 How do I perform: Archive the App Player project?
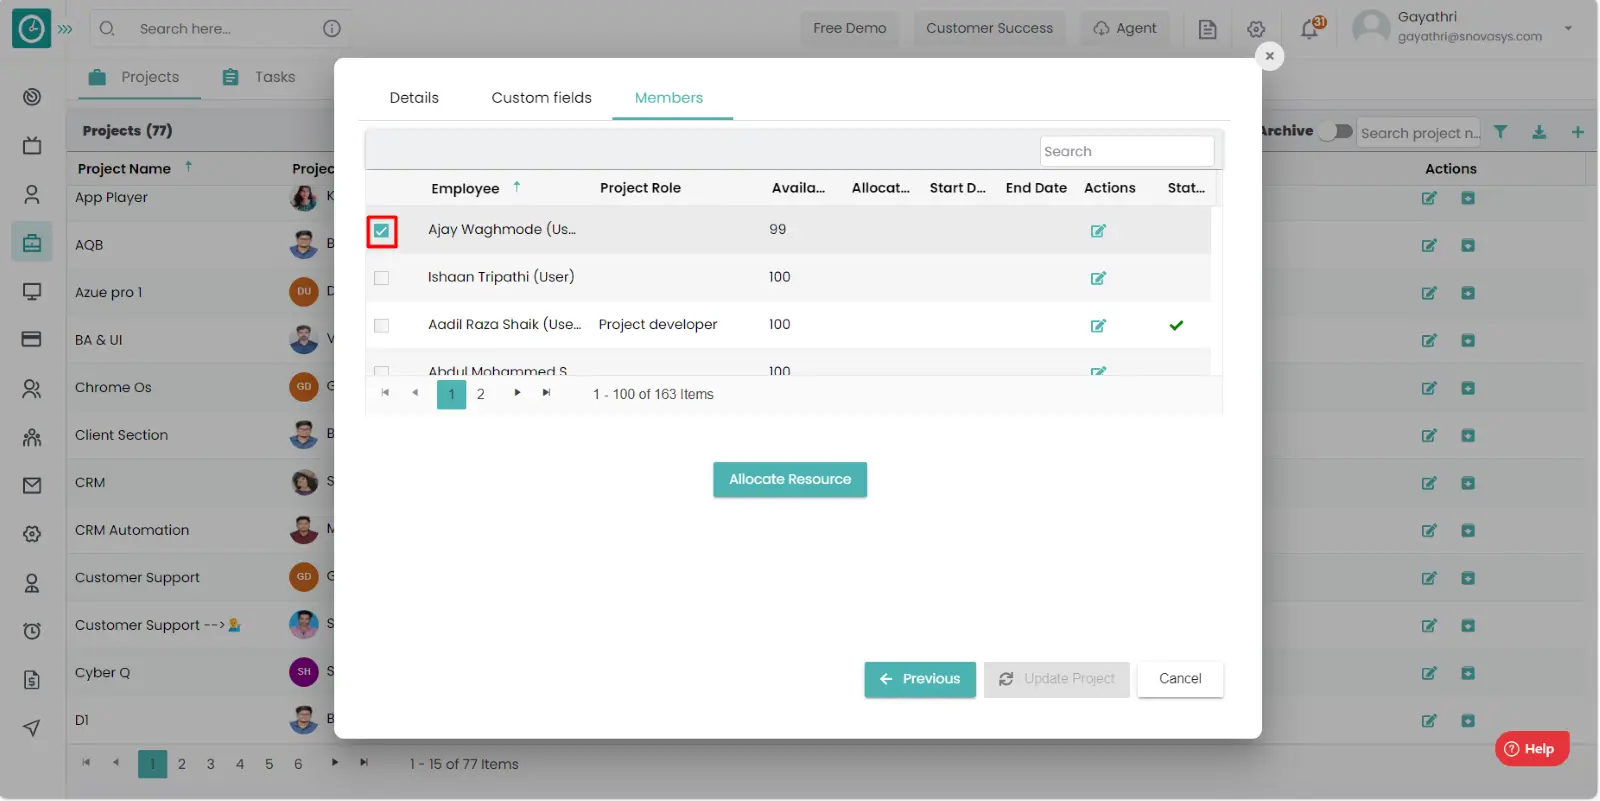coord(1468,198)
